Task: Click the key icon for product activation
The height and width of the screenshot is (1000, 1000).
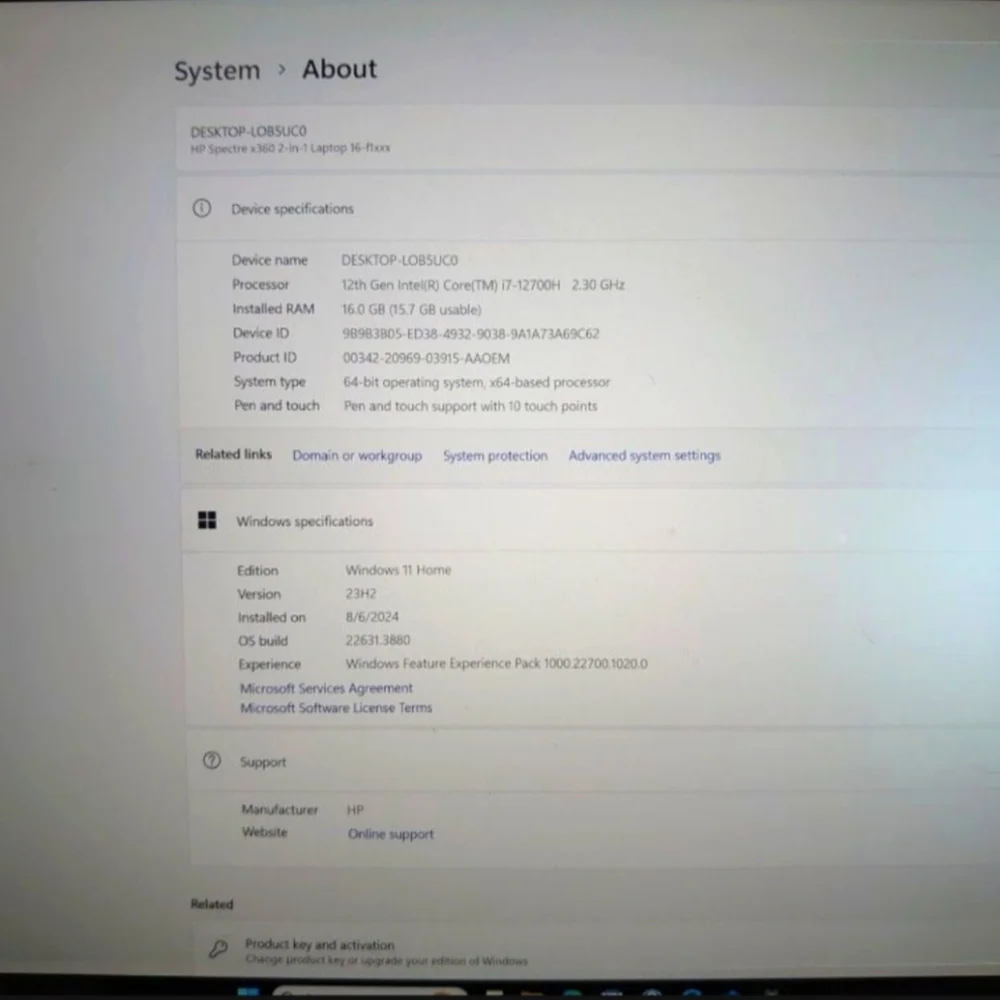Action: point(218,950)
